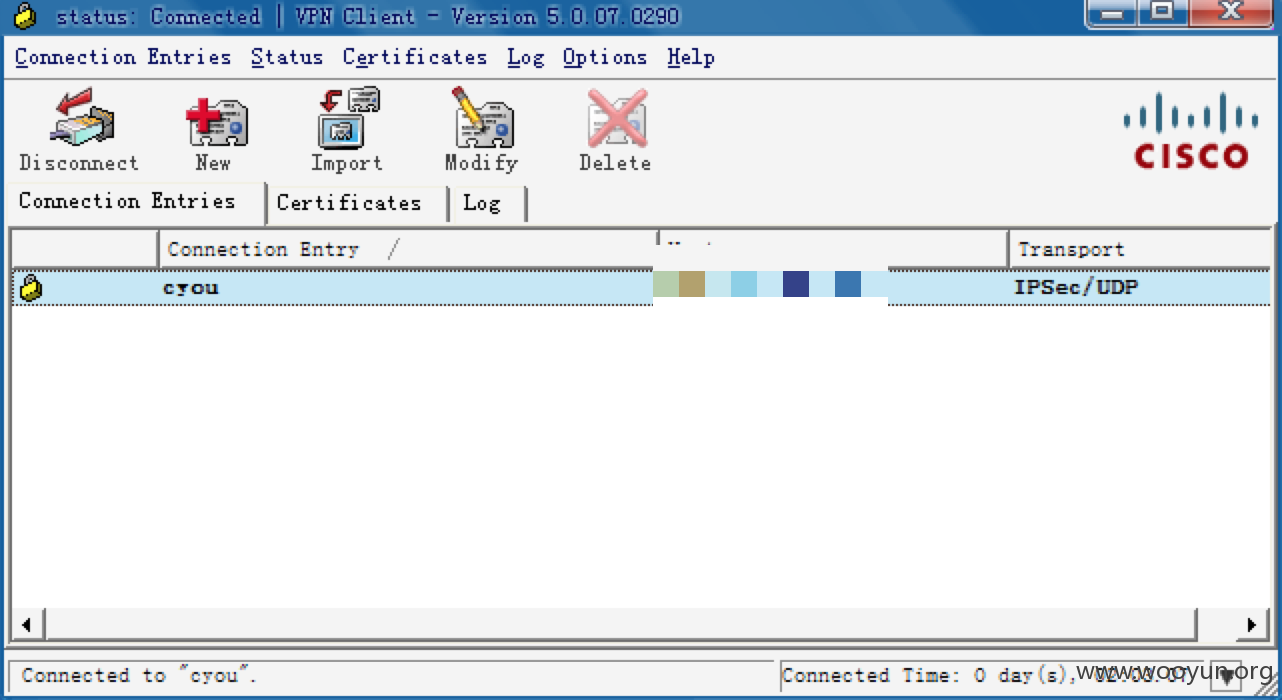Open the Status menu
The height and width of the screenshot is (700, 1282).
(287, 57)
